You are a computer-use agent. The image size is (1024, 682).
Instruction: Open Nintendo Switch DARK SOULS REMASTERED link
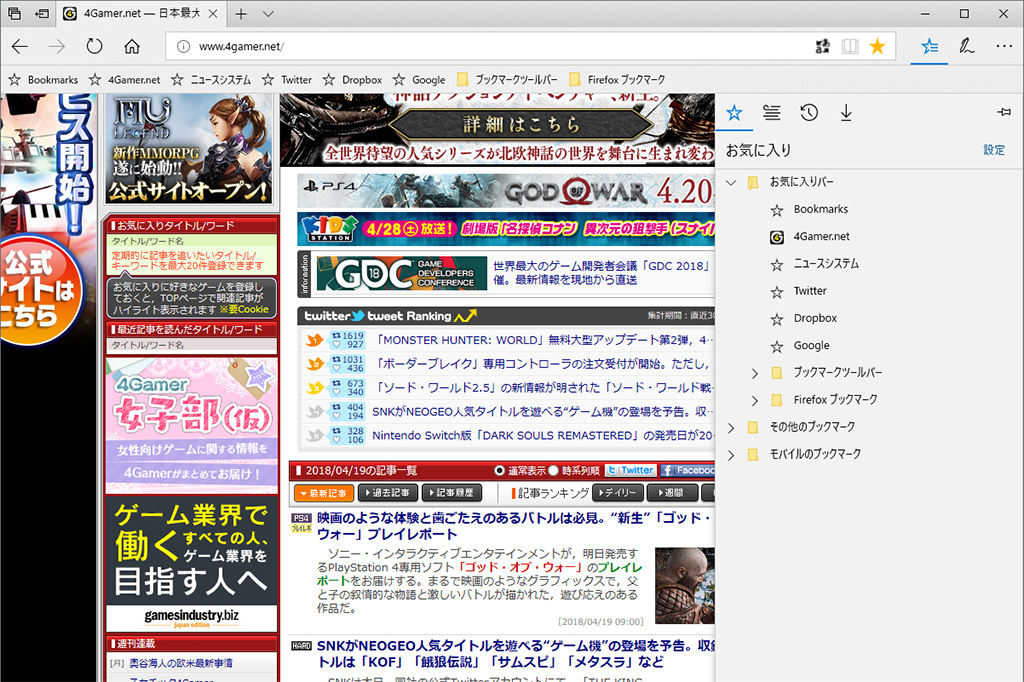(x=543, y=436)
